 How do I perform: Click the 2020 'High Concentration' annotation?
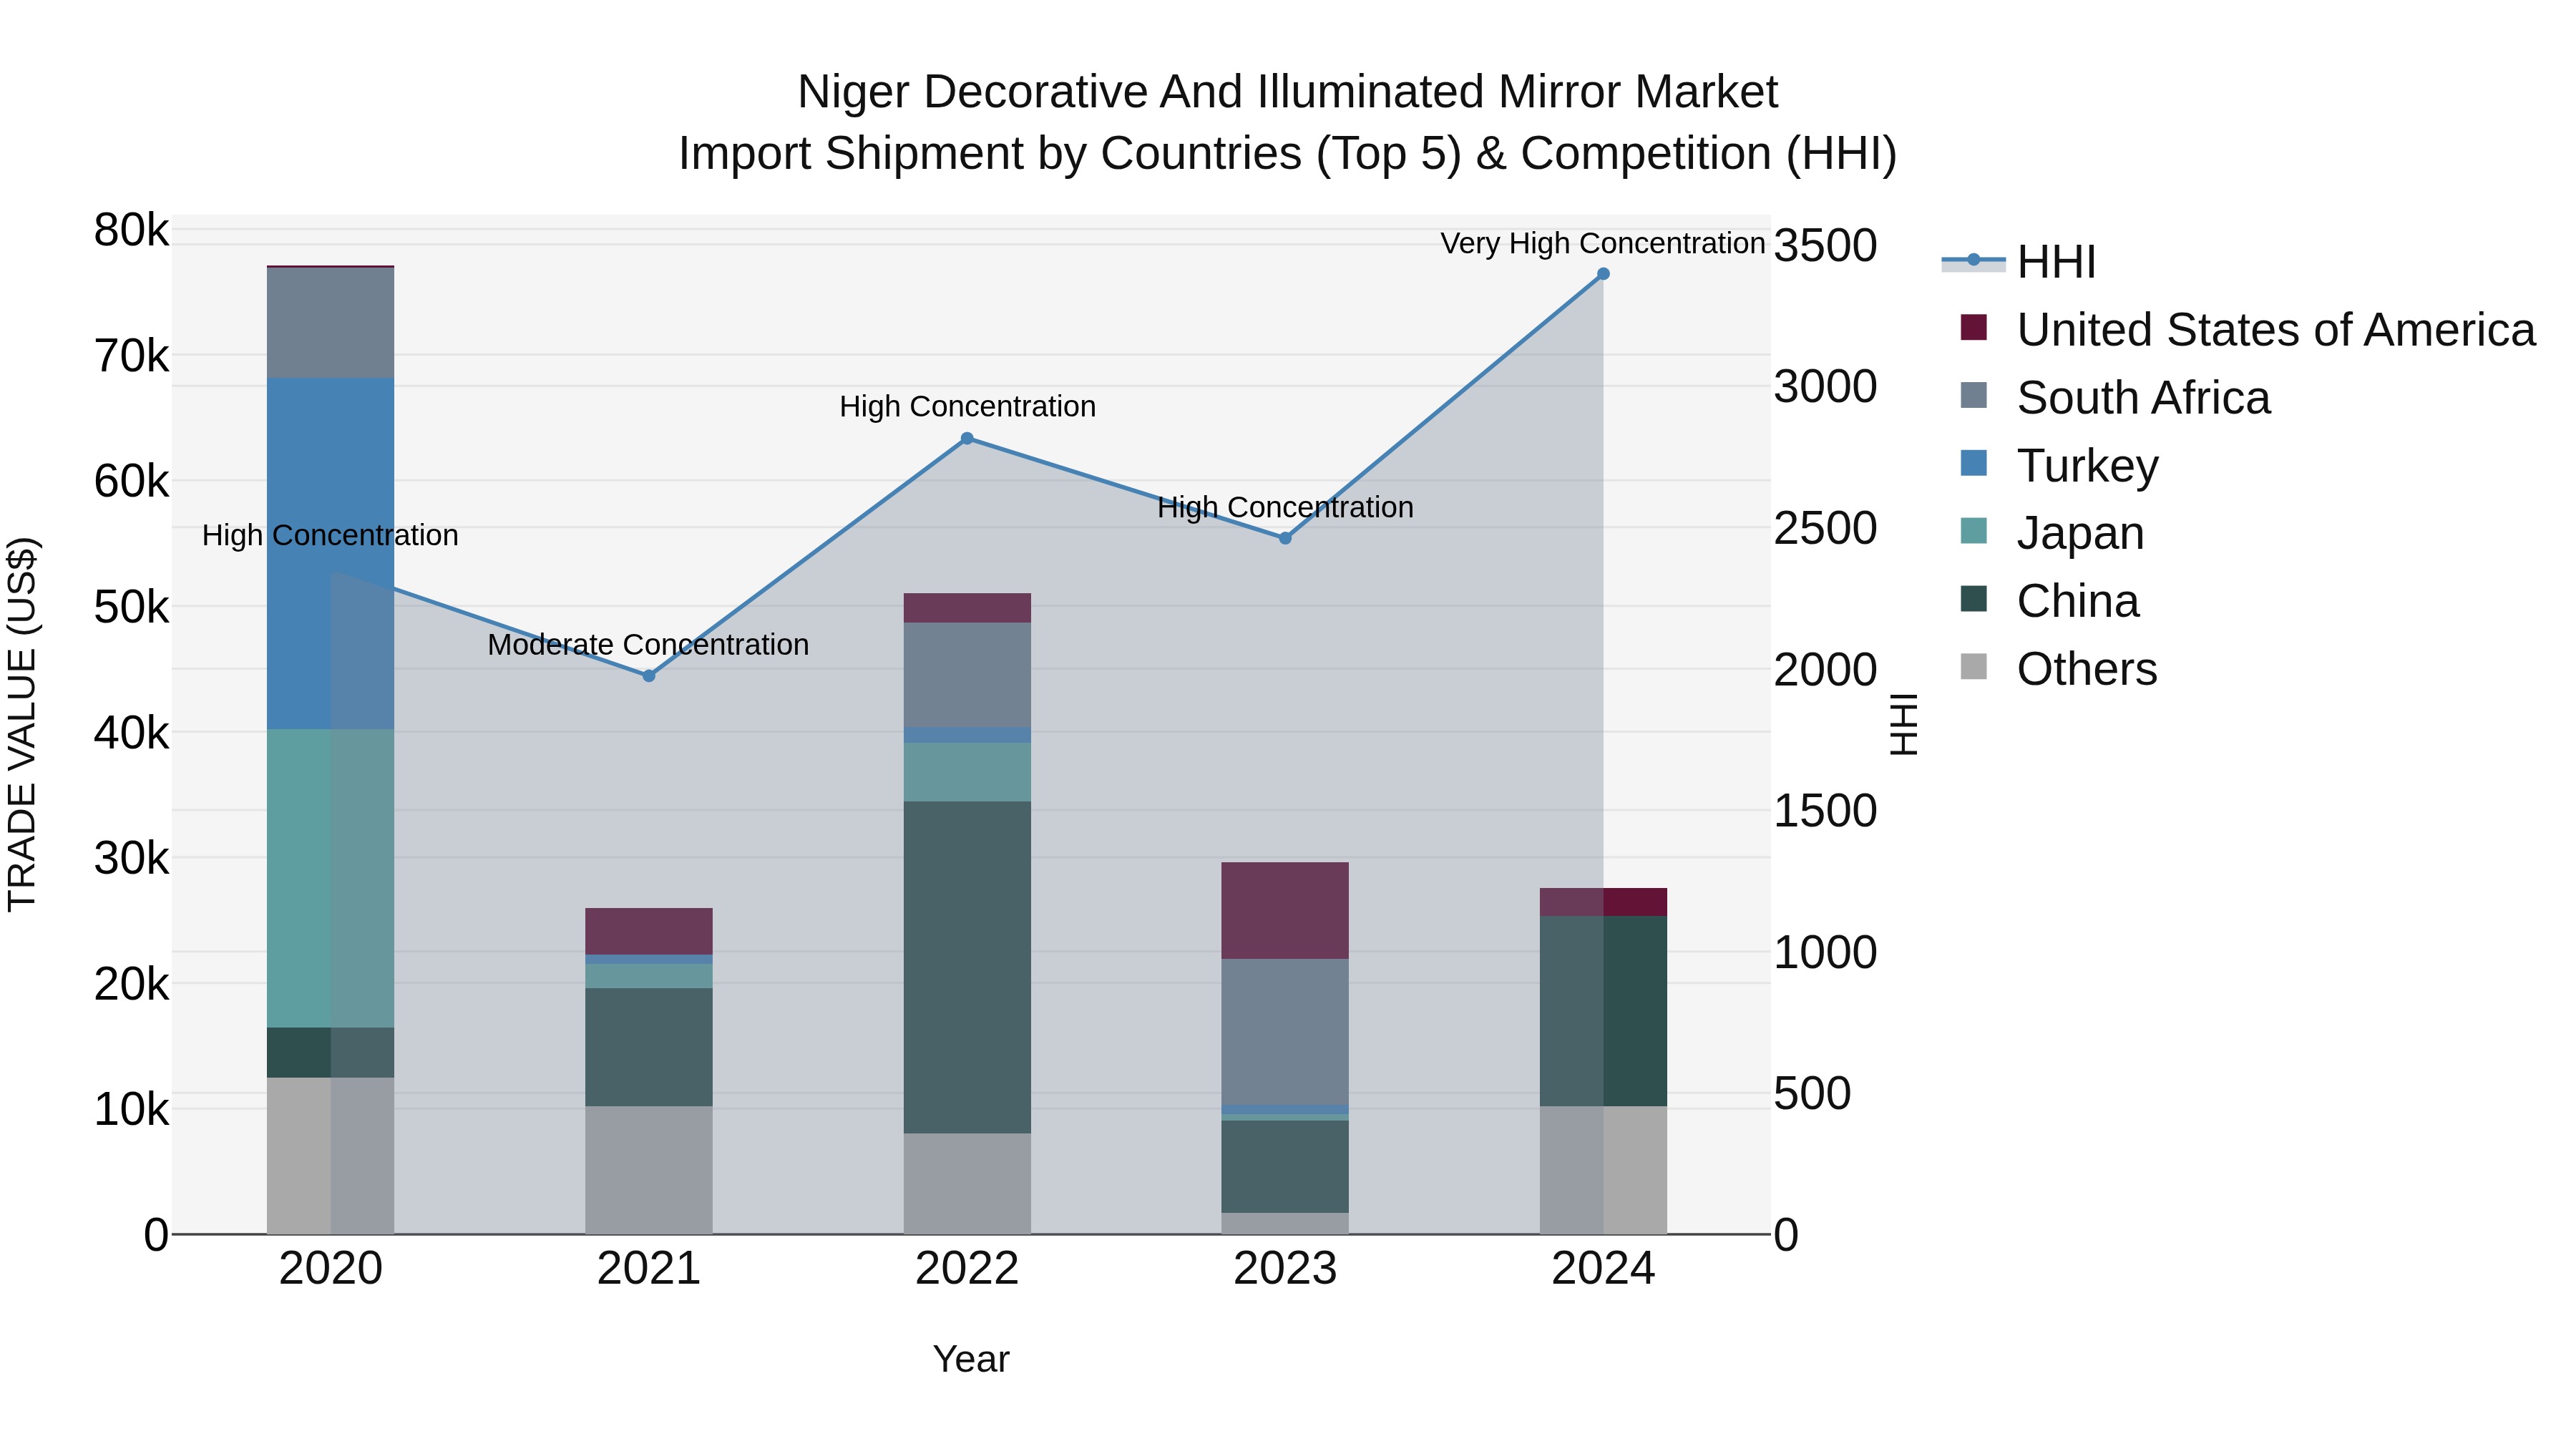click(x=330, y=535)
